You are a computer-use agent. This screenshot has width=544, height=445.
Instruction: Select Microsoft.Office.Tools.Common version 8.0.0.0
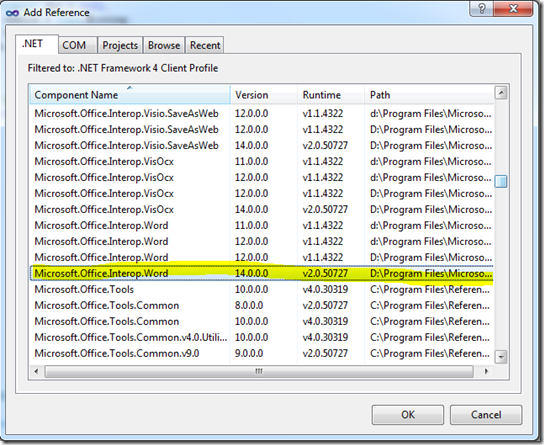coord(262,305)
